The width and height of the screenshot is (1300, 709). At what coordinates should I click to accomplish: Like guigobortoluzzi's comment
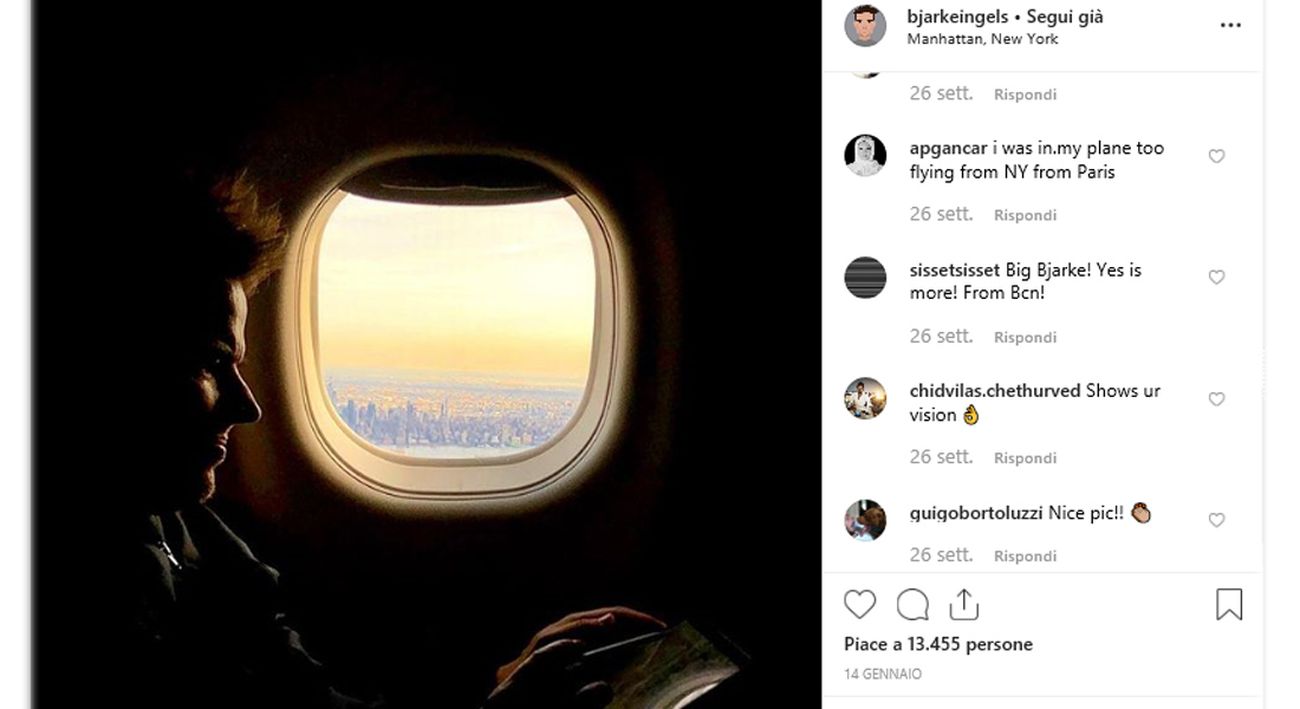pos(1216,520)
